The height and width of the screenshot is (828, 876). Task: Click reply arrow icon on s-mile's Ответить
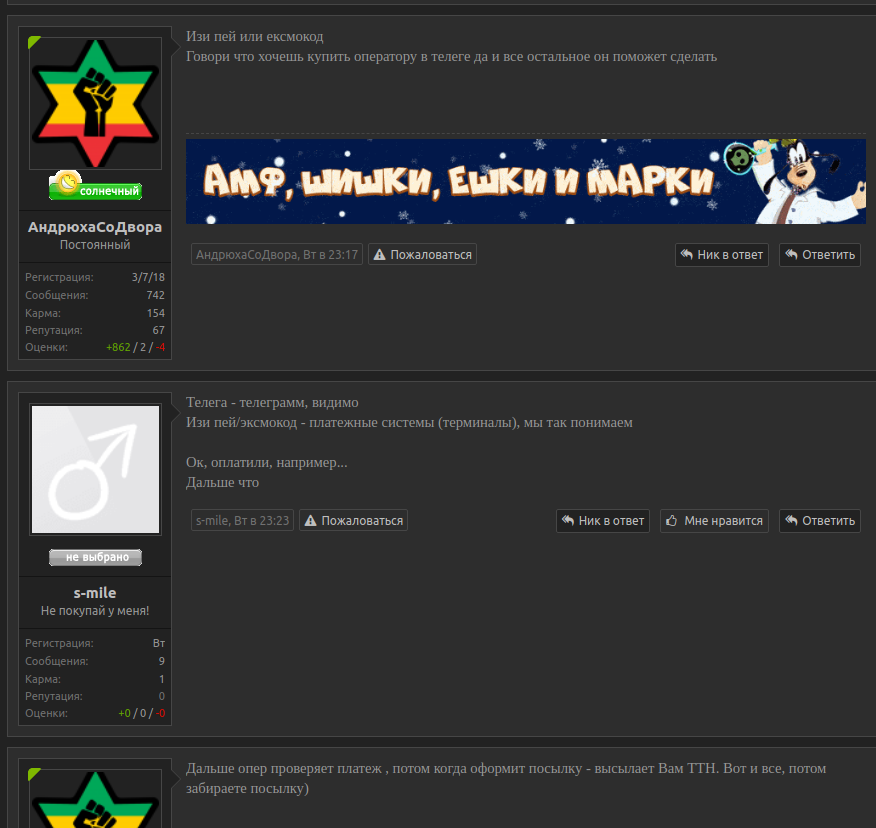click(791, 521)
